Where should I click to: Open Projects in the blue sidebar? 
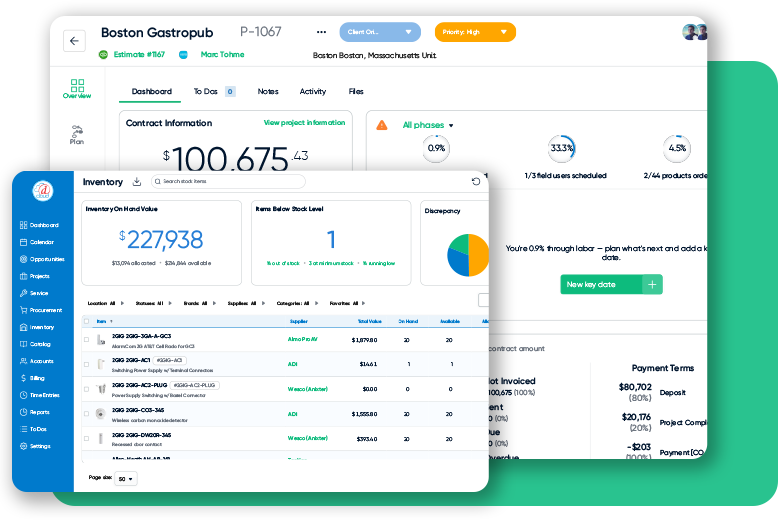[35, 276]
